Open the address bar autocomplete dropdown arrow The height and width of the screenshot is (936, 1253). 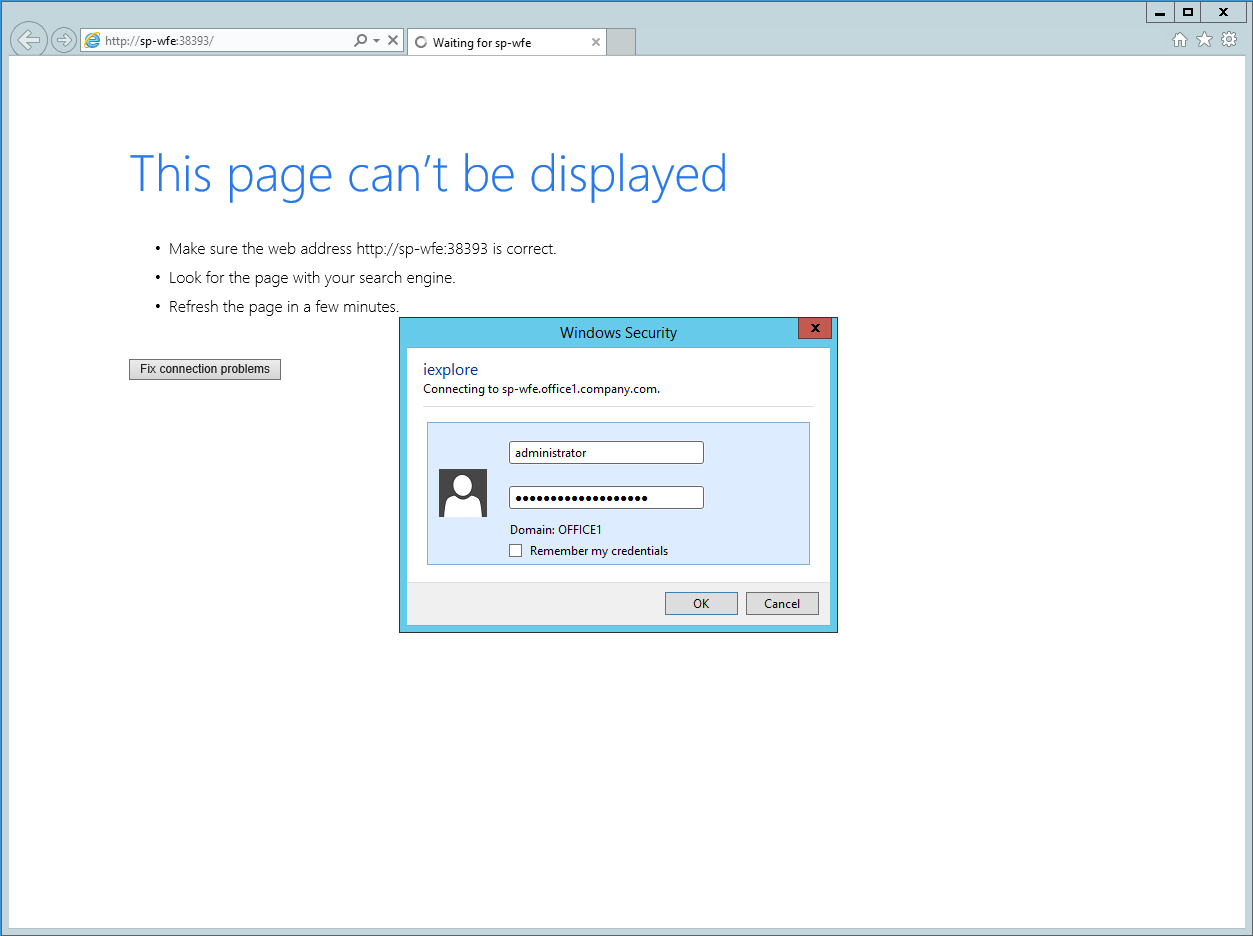pyautogui.click(x=376, y=41)
